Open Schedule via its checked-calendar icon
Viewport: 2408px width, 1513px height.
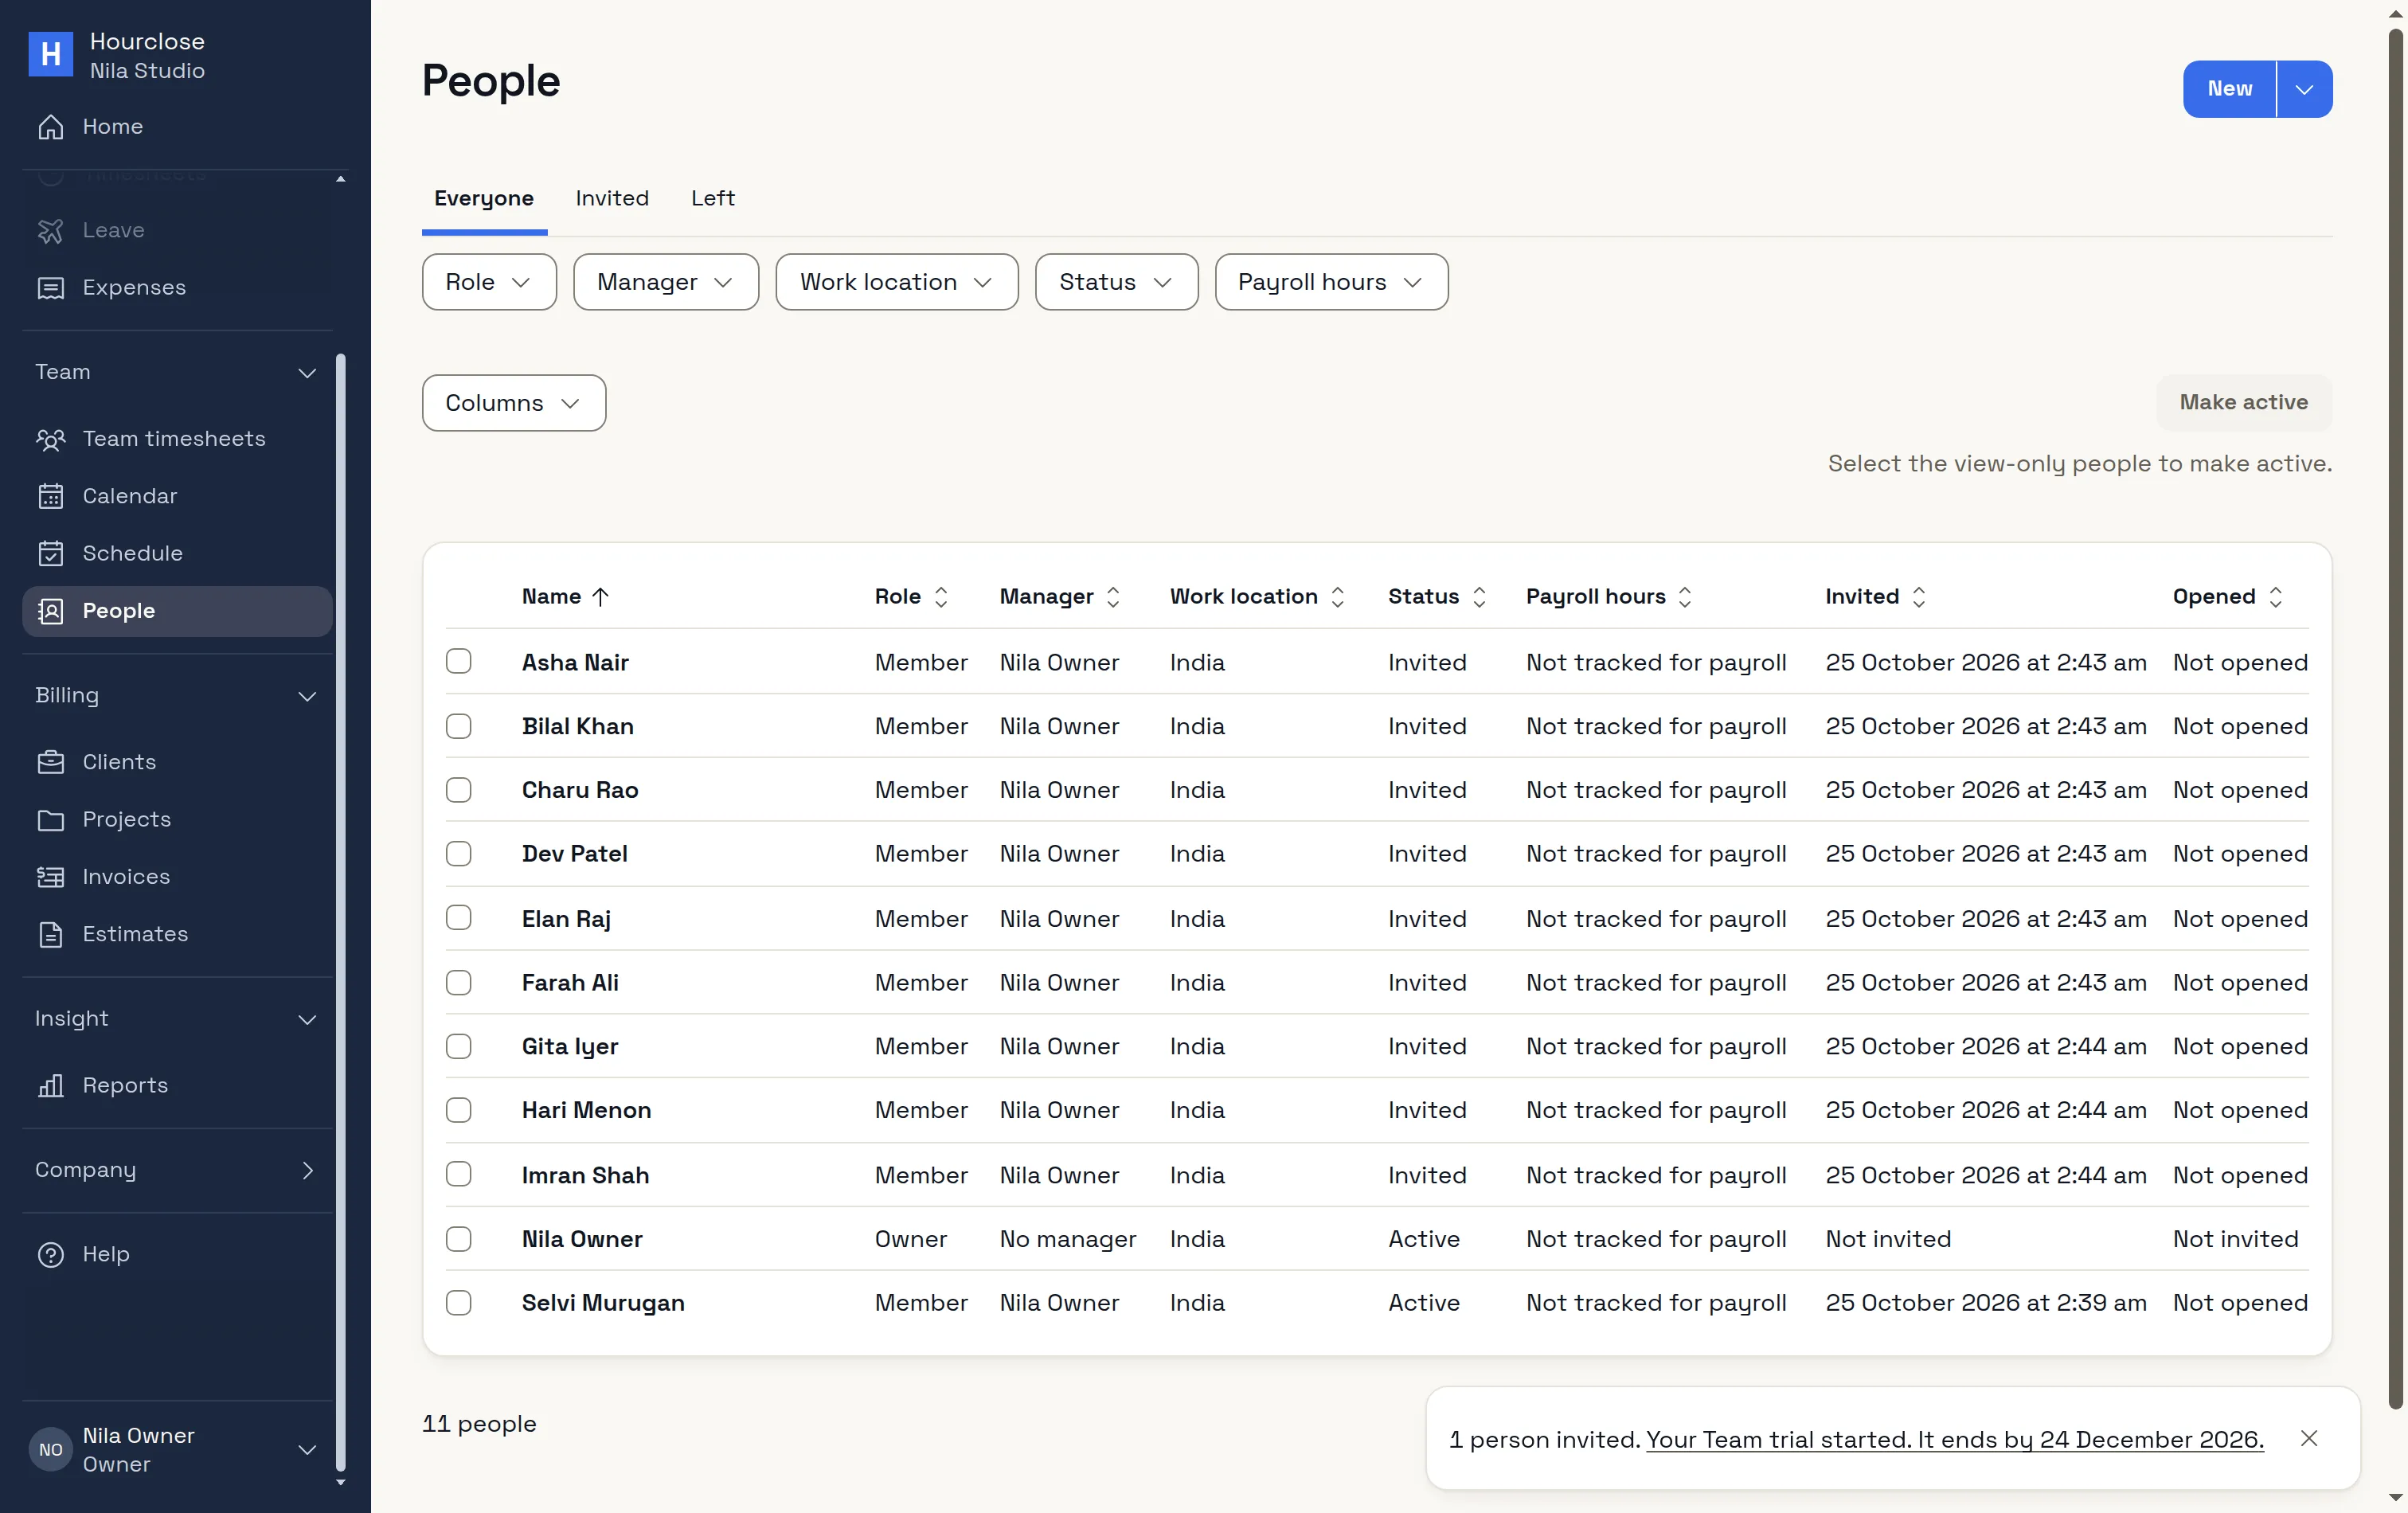[50, 553]
